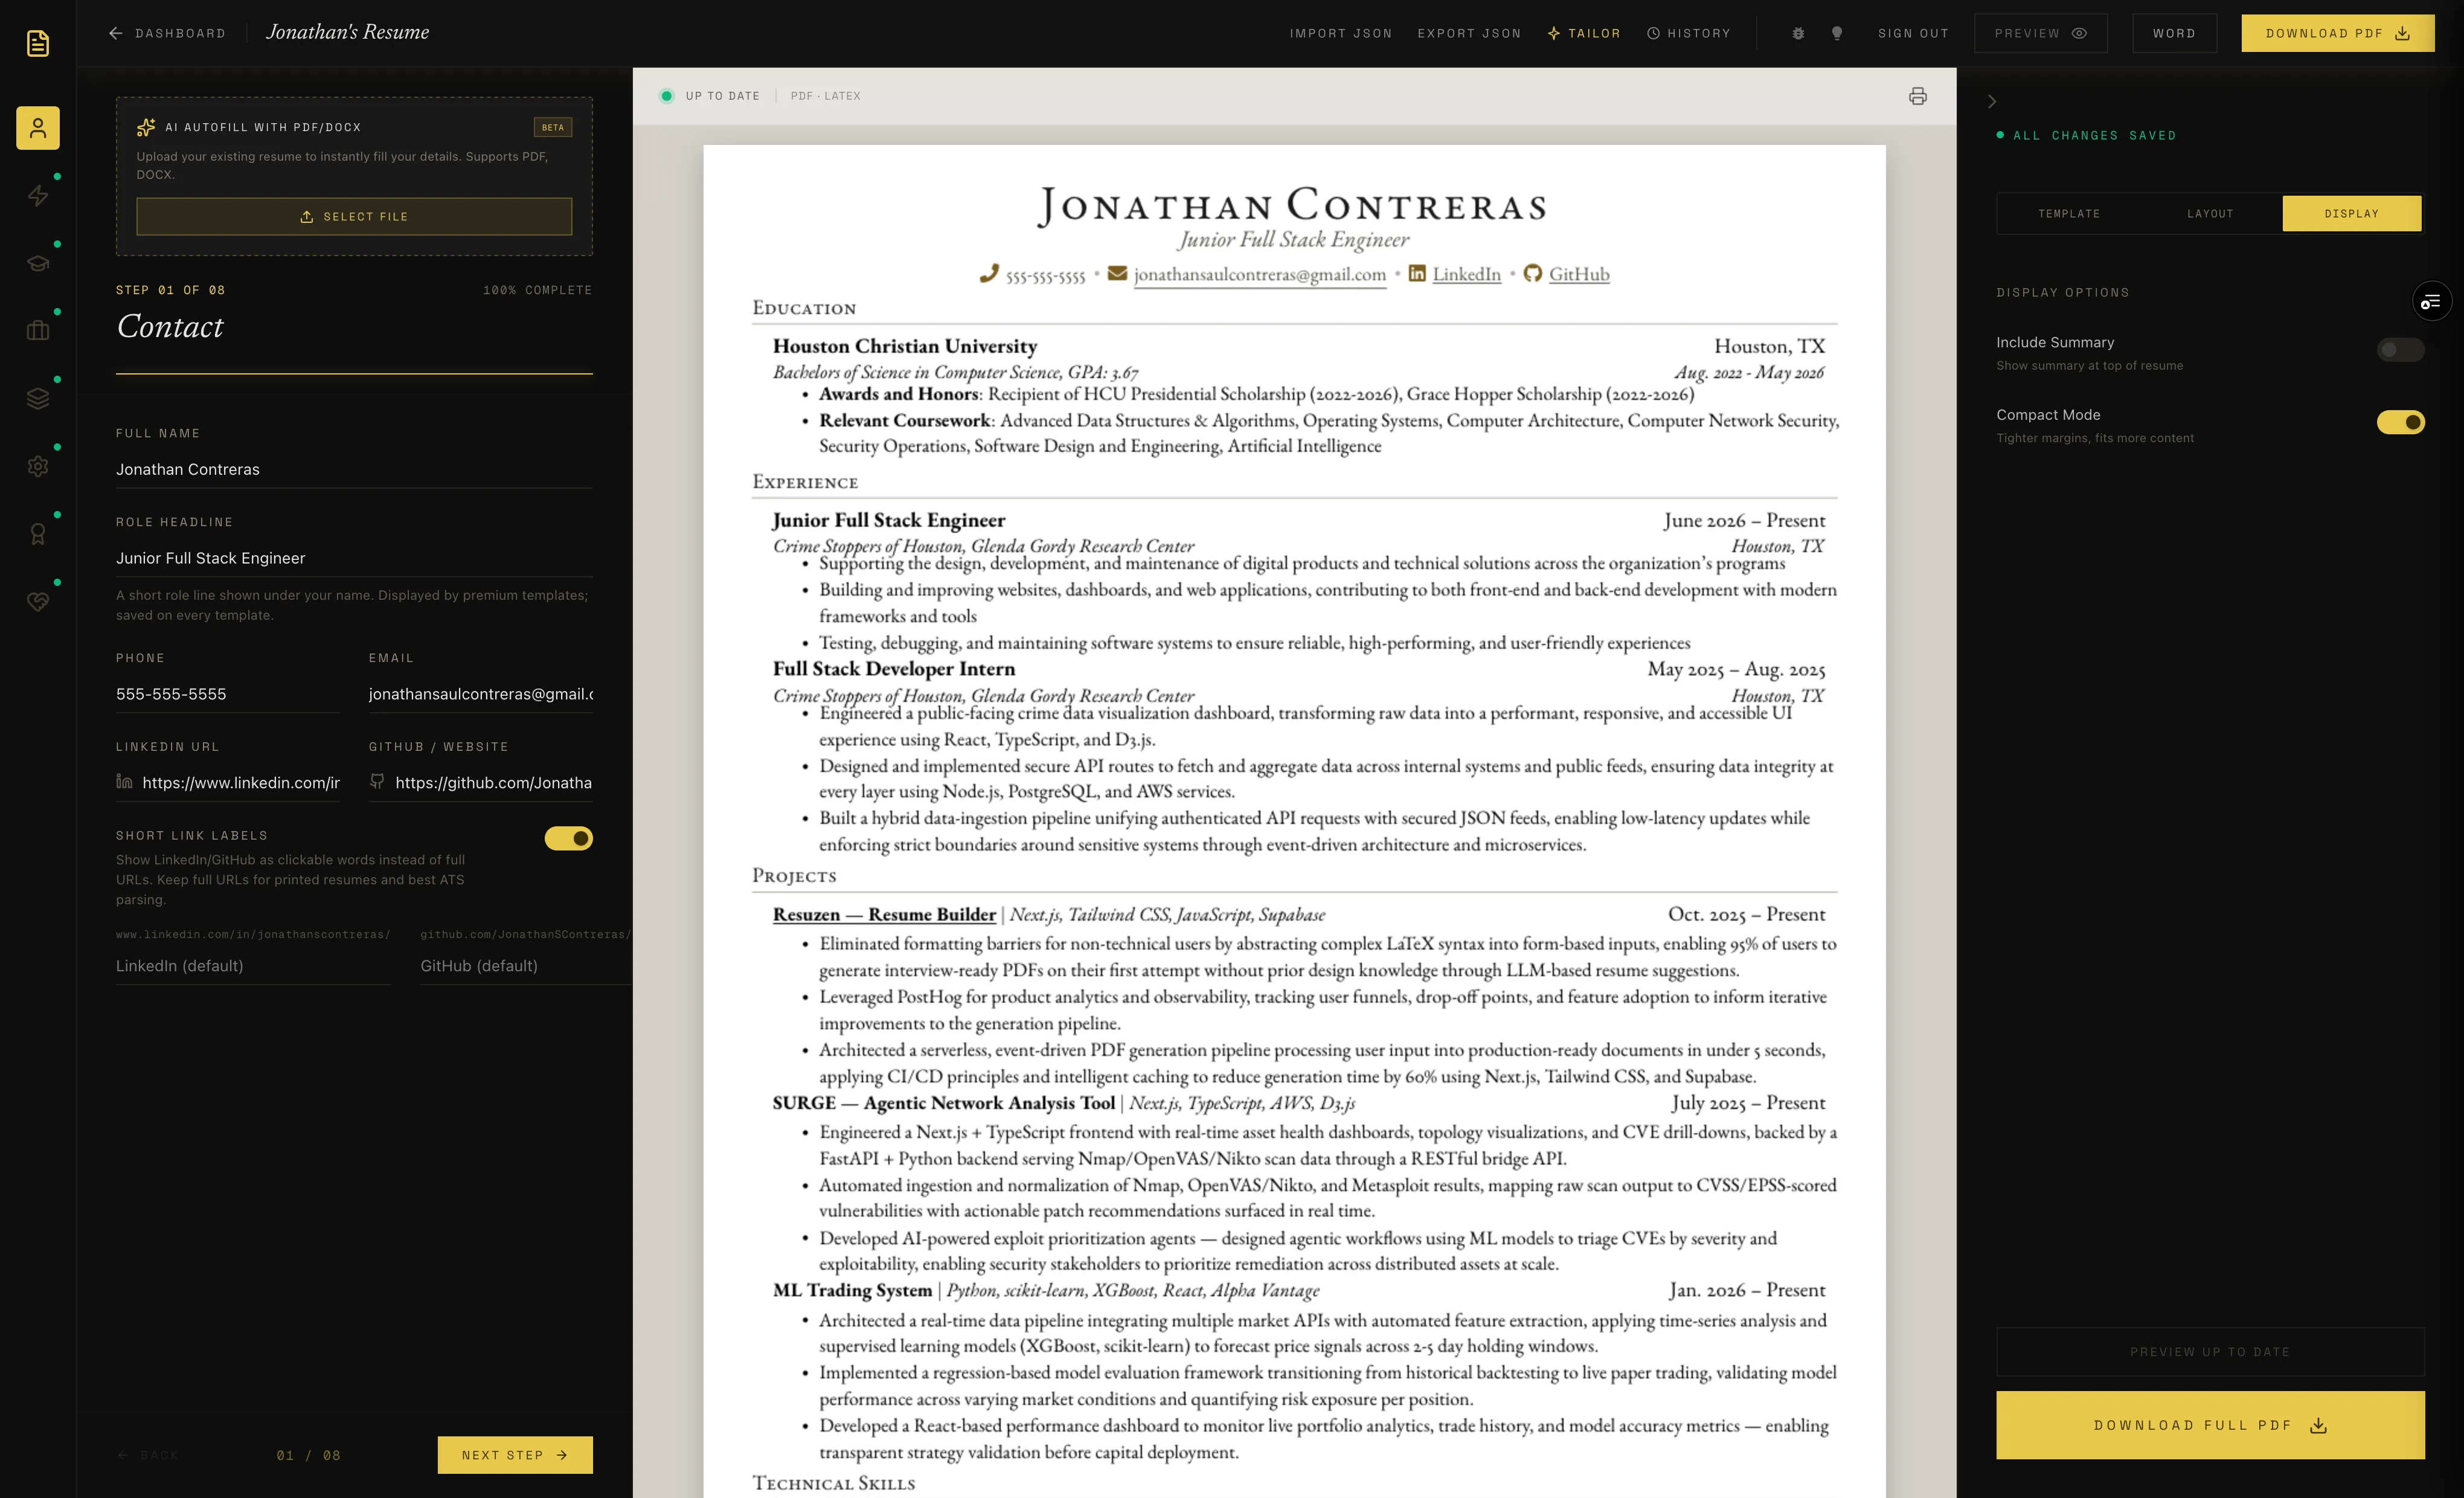Click the Full Name input field
This screenshot has width=2464, height=1498.
coord(354,469)
